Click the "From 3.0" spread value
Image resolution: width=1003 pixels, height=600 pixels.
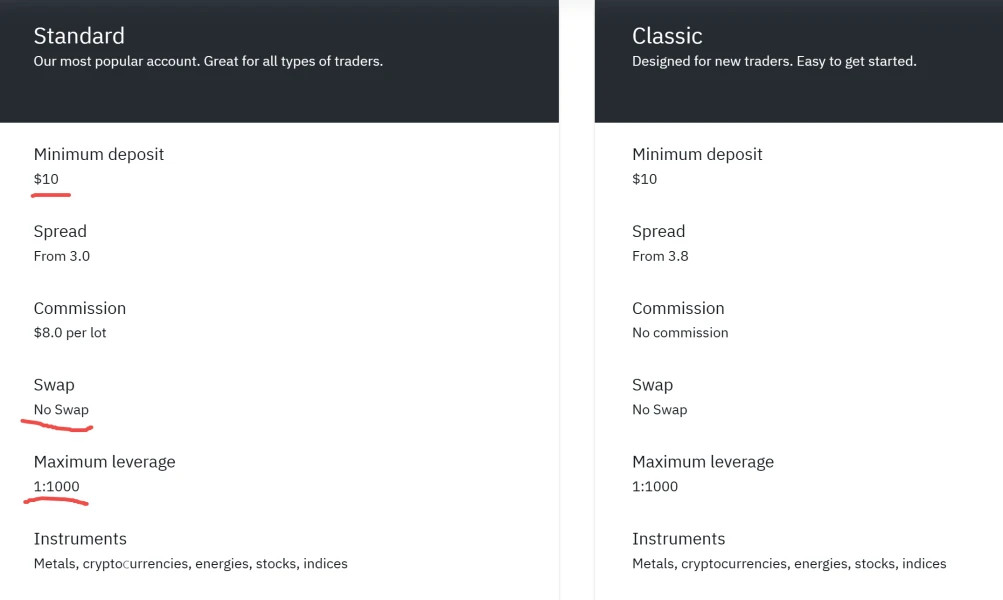[x=62, y=256]
